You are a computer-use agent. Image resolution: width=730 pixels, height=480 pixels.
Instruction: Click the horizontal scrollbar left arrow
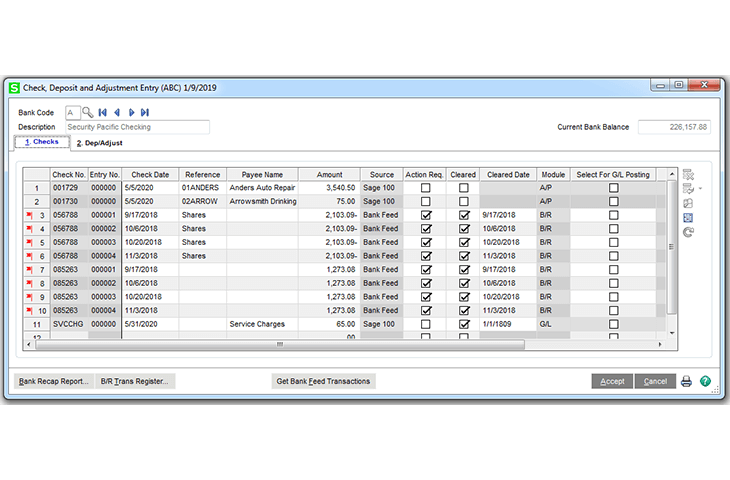pyautogui.click(x=29, y=345)
